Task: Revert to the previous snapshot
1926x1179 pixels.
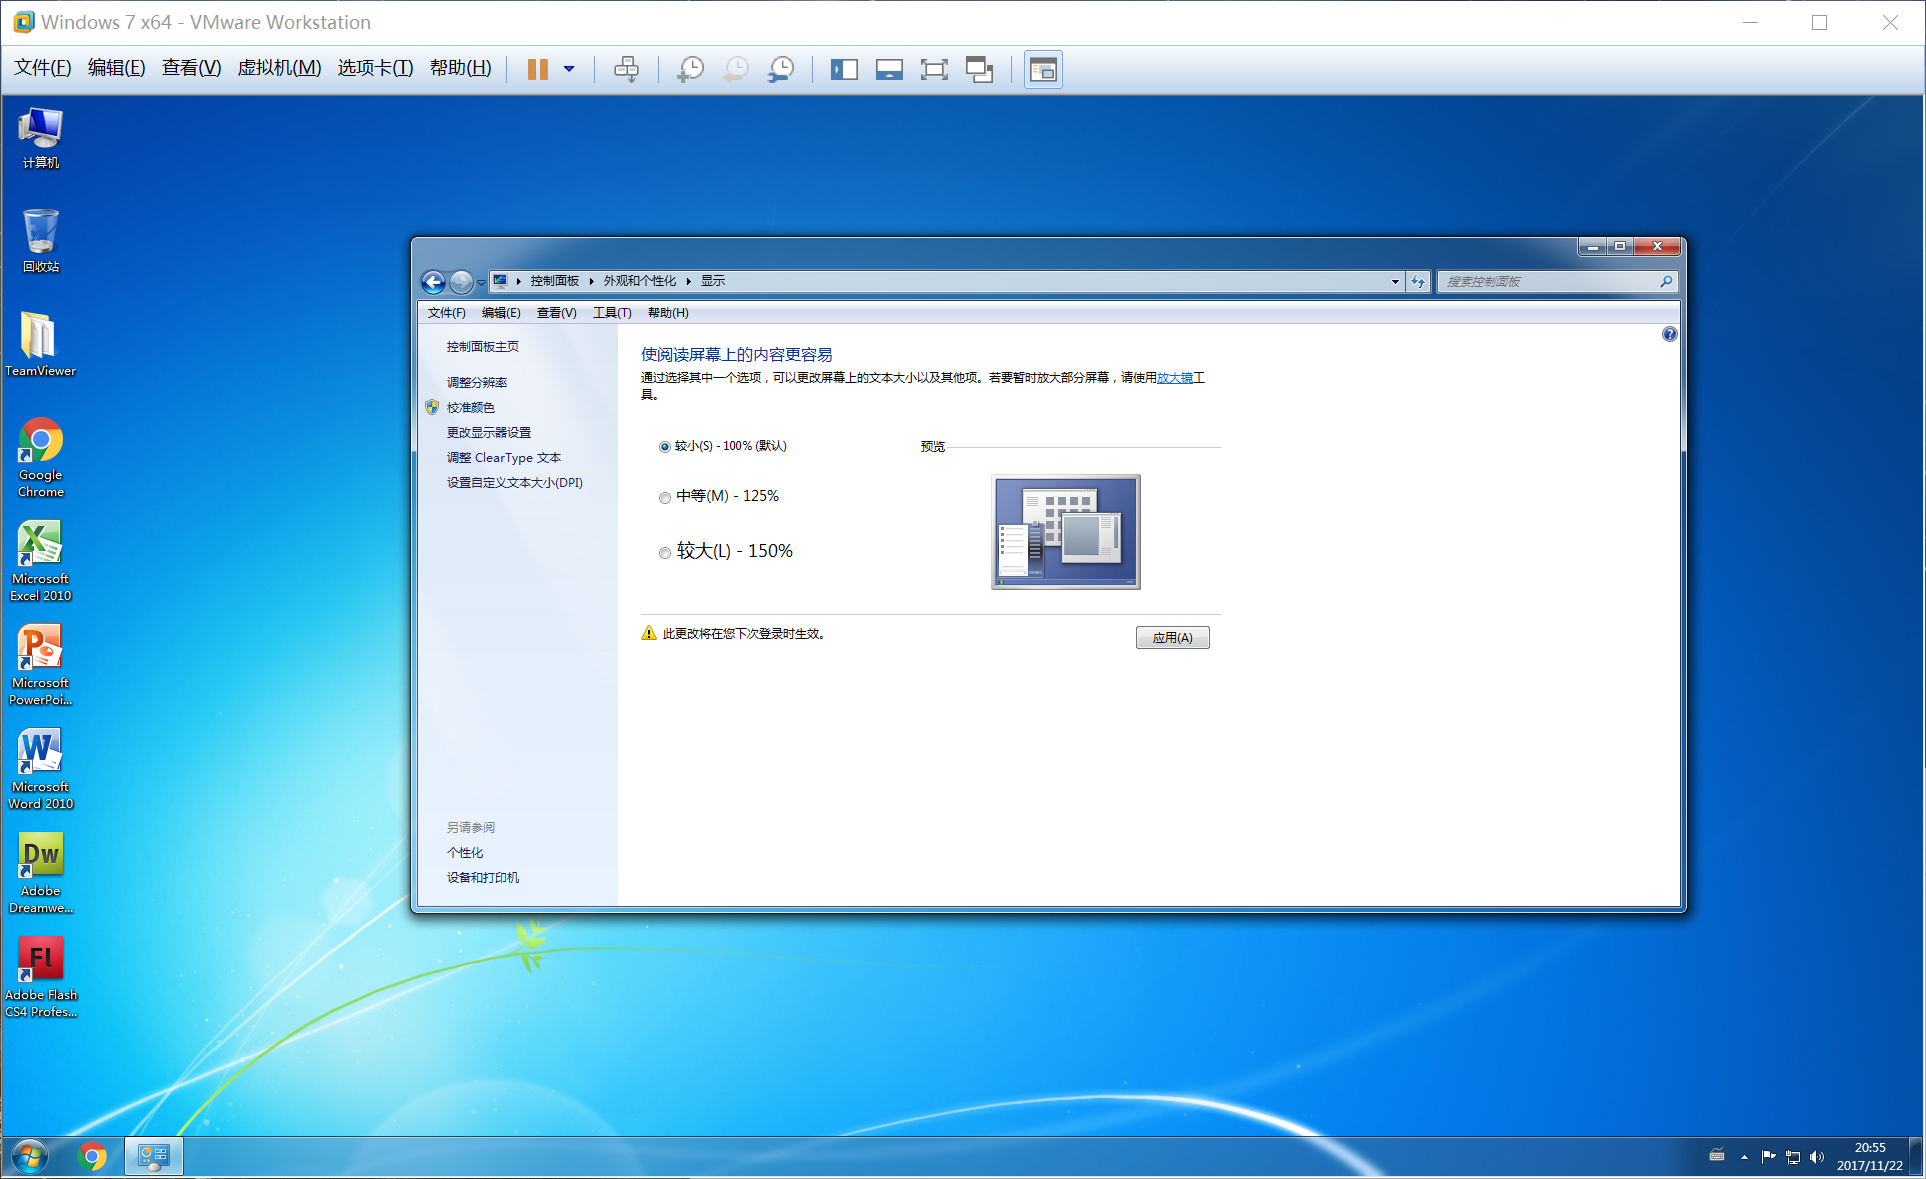Action: (736, 69)
